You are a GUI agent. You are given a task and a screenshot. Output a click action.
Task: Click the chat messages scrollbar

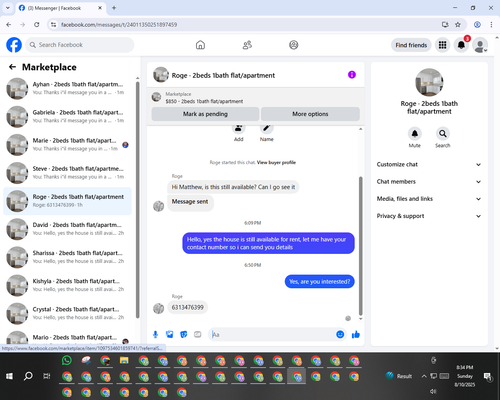click(x=360, y=246)
